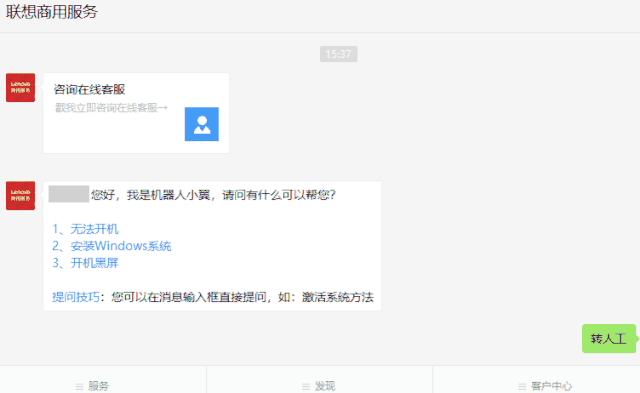Click the 戳我立即咨询在线客服 subtitle text

pyautogui.click(x=111, y=108)
